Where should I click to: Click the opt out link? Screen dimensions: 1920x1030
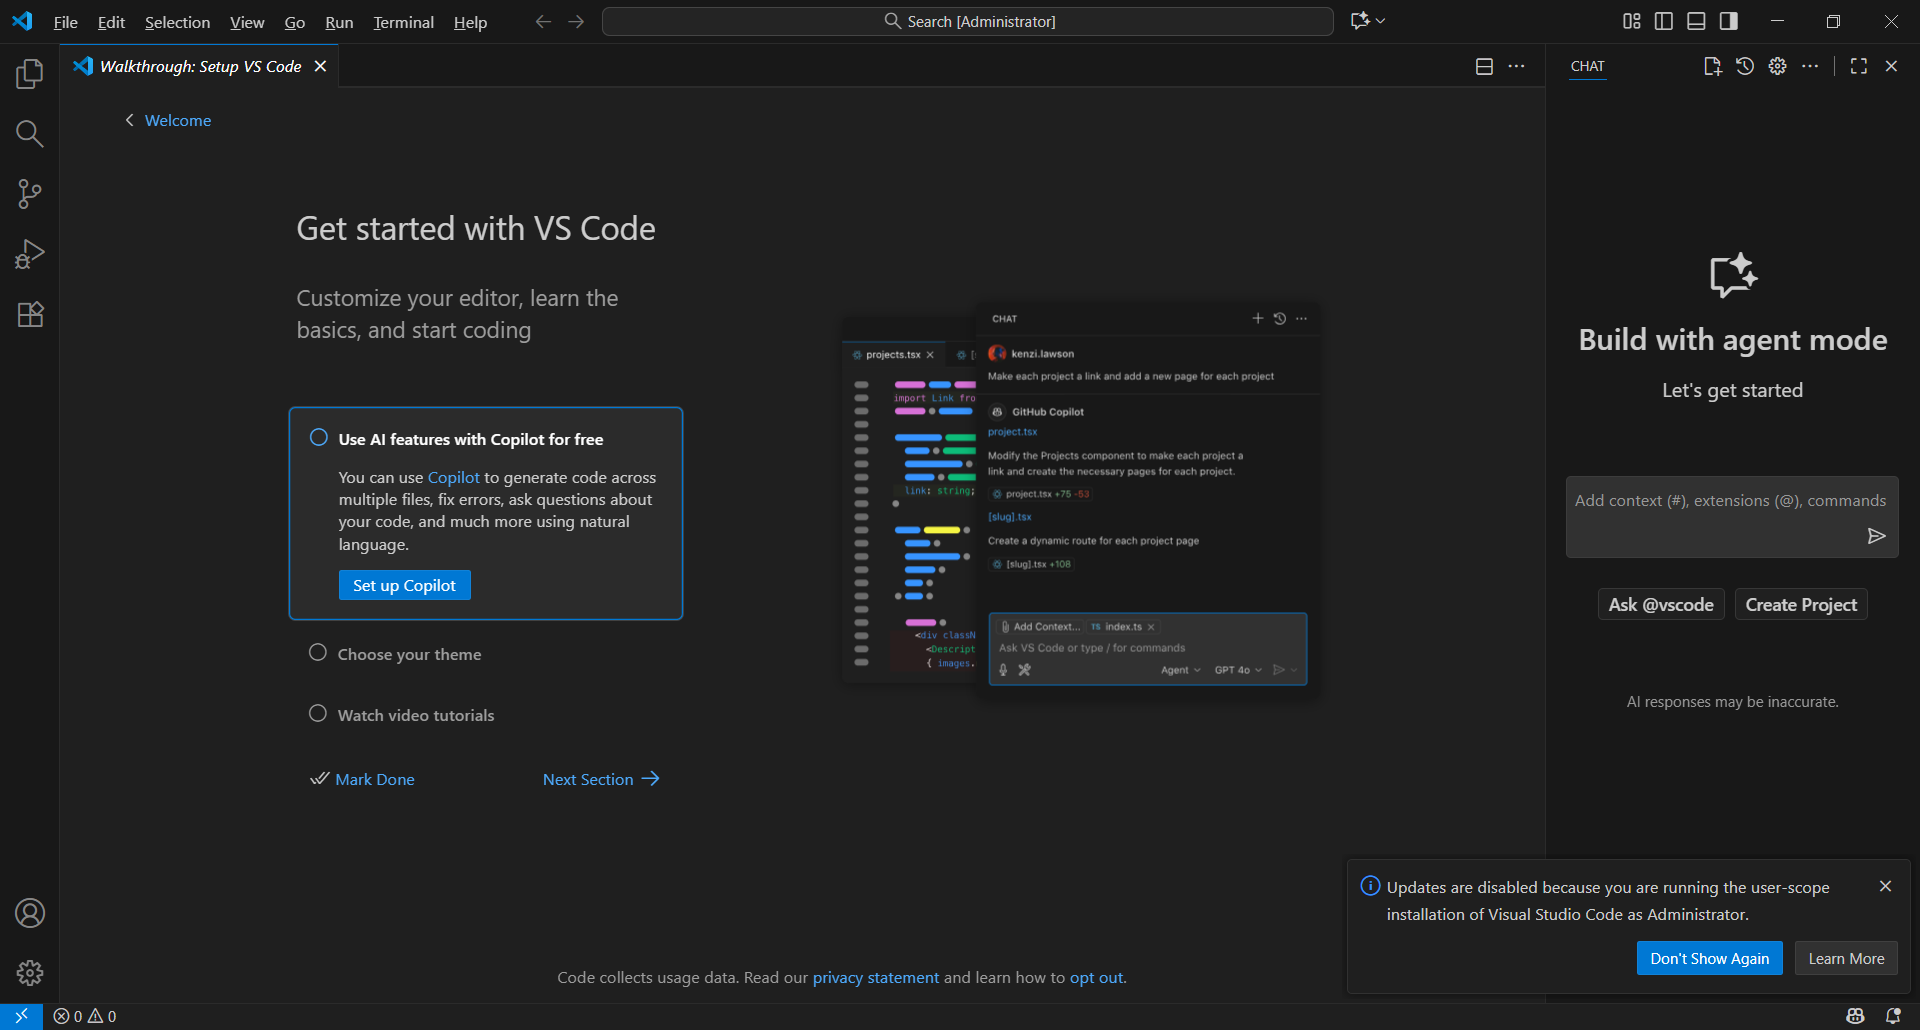coord(1096,977)
